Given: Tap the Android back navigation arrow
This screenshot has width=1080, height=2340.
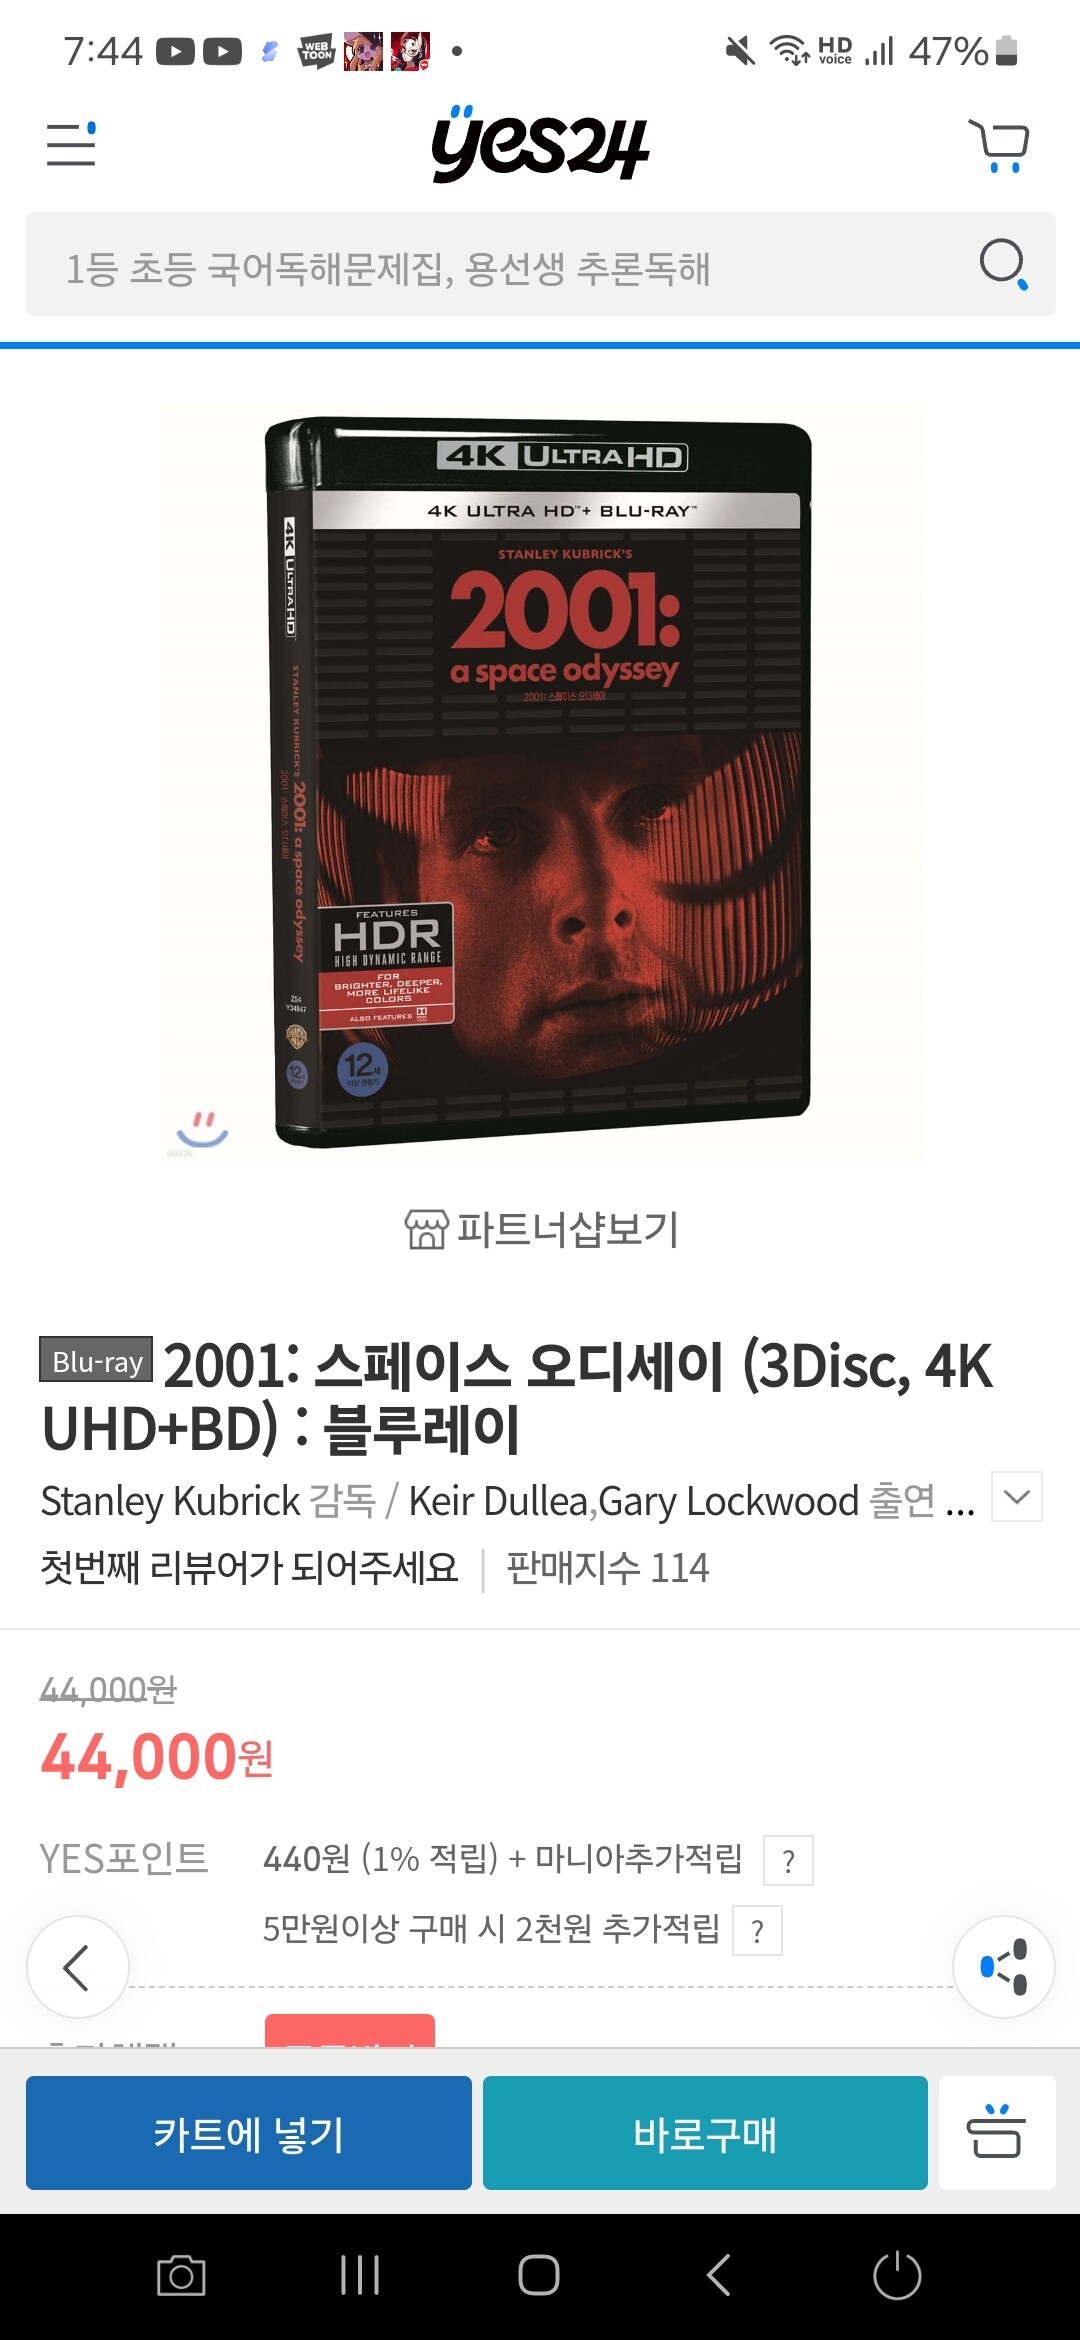Looking at the screenshot, I should point(719,2275).
